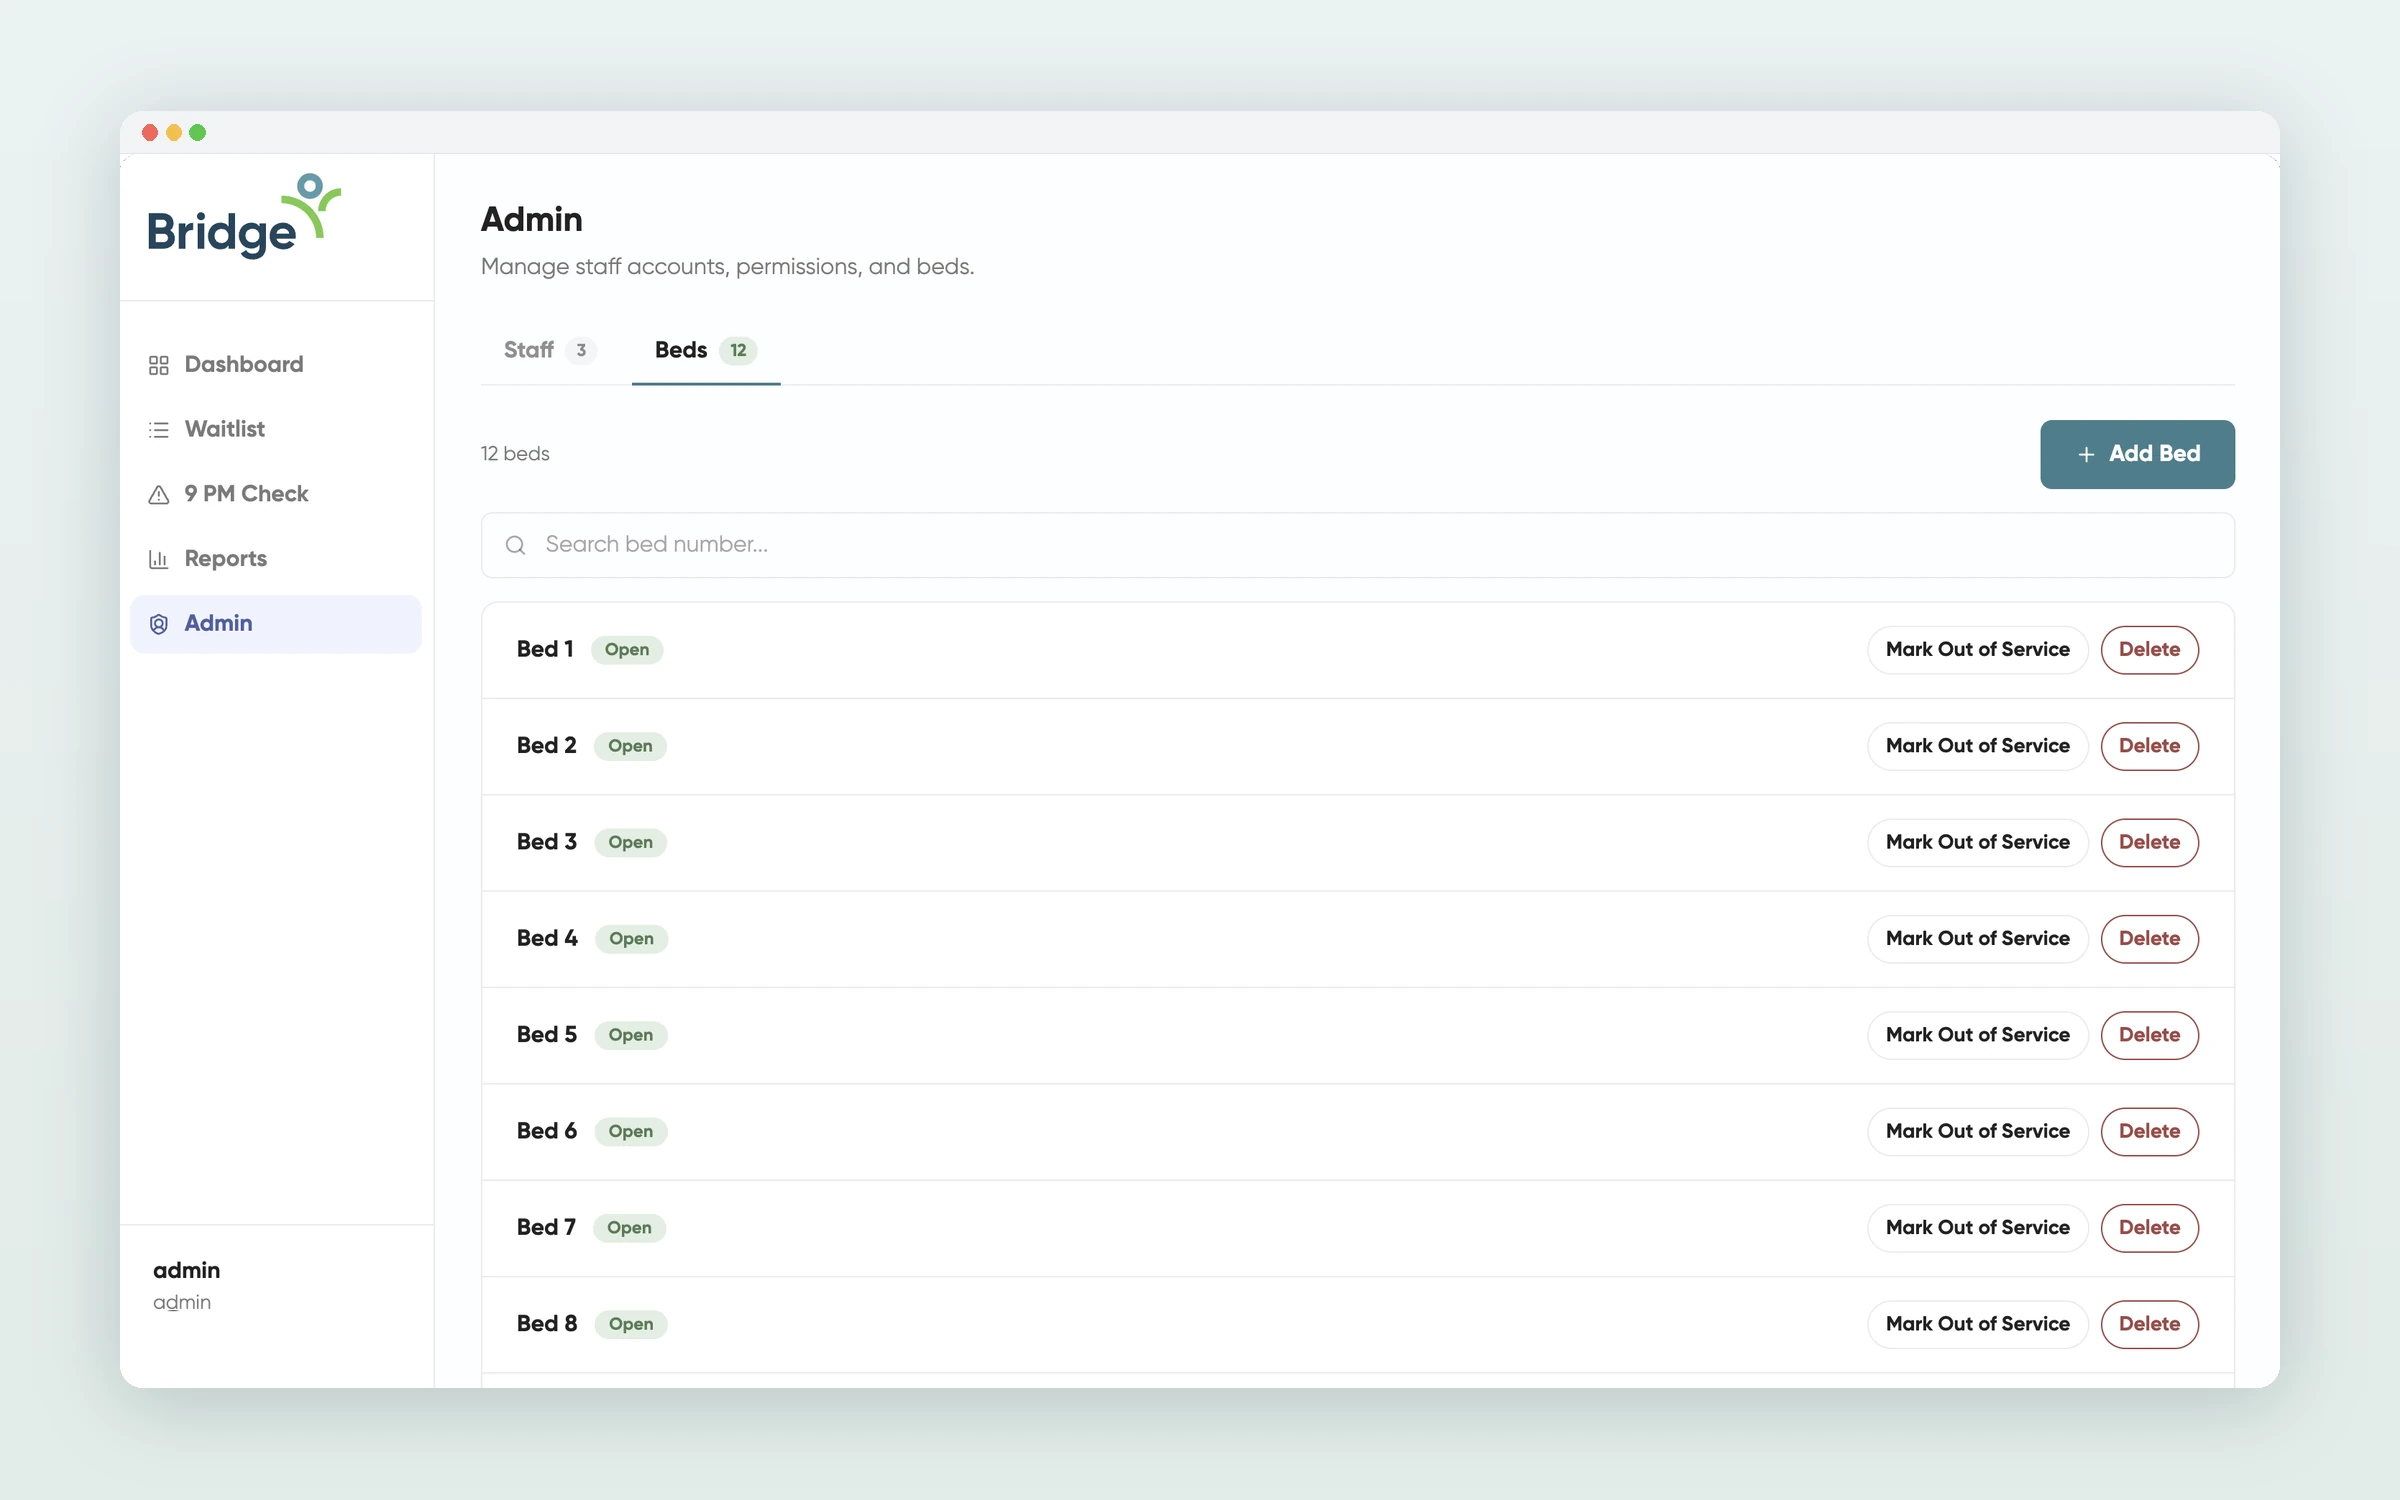
Task: Delete Bed 4
Action: coord(2149,939)
